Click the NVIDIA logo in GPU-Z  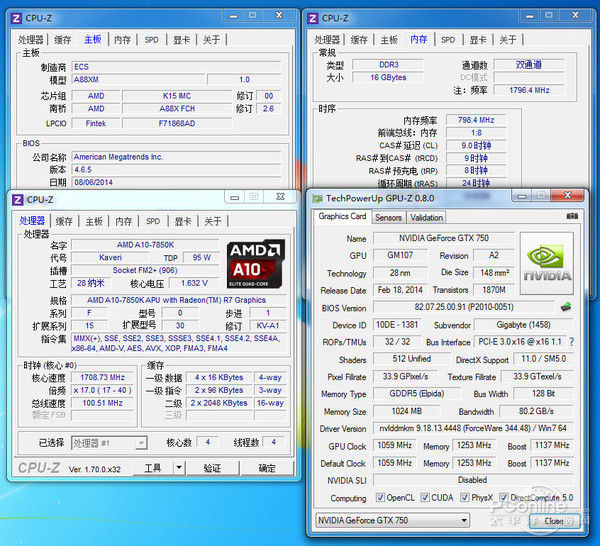point(544,264)
